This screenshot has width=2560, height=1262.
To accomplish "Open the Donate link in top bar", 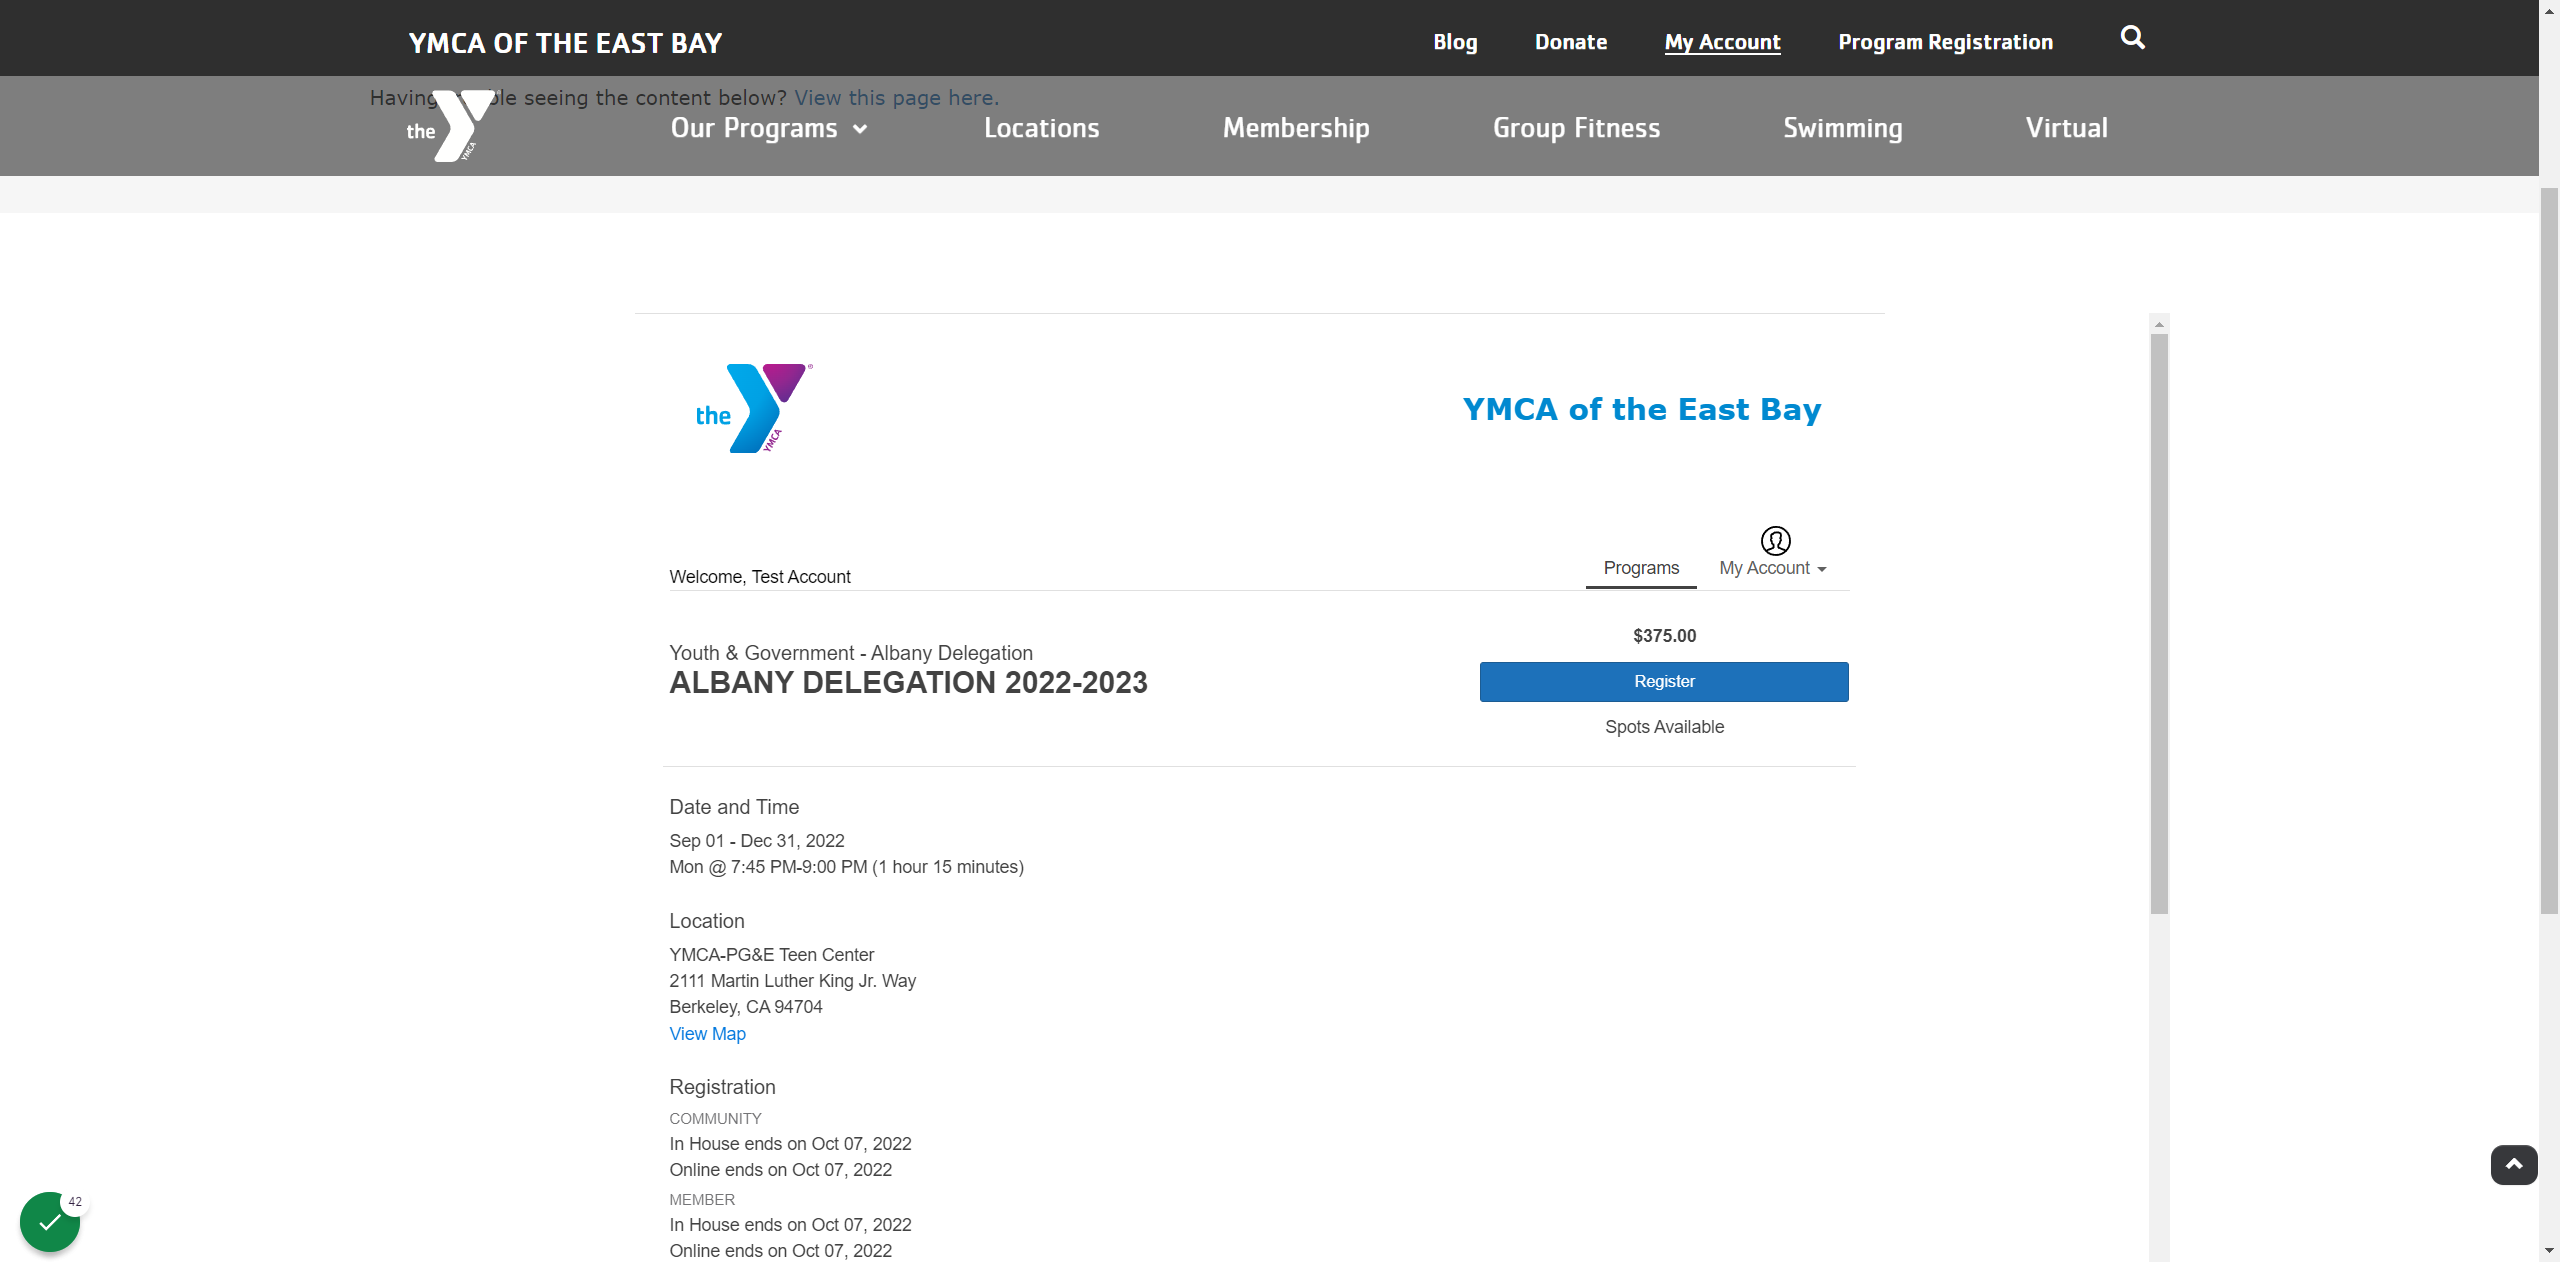I will (x=1571, y=42).
